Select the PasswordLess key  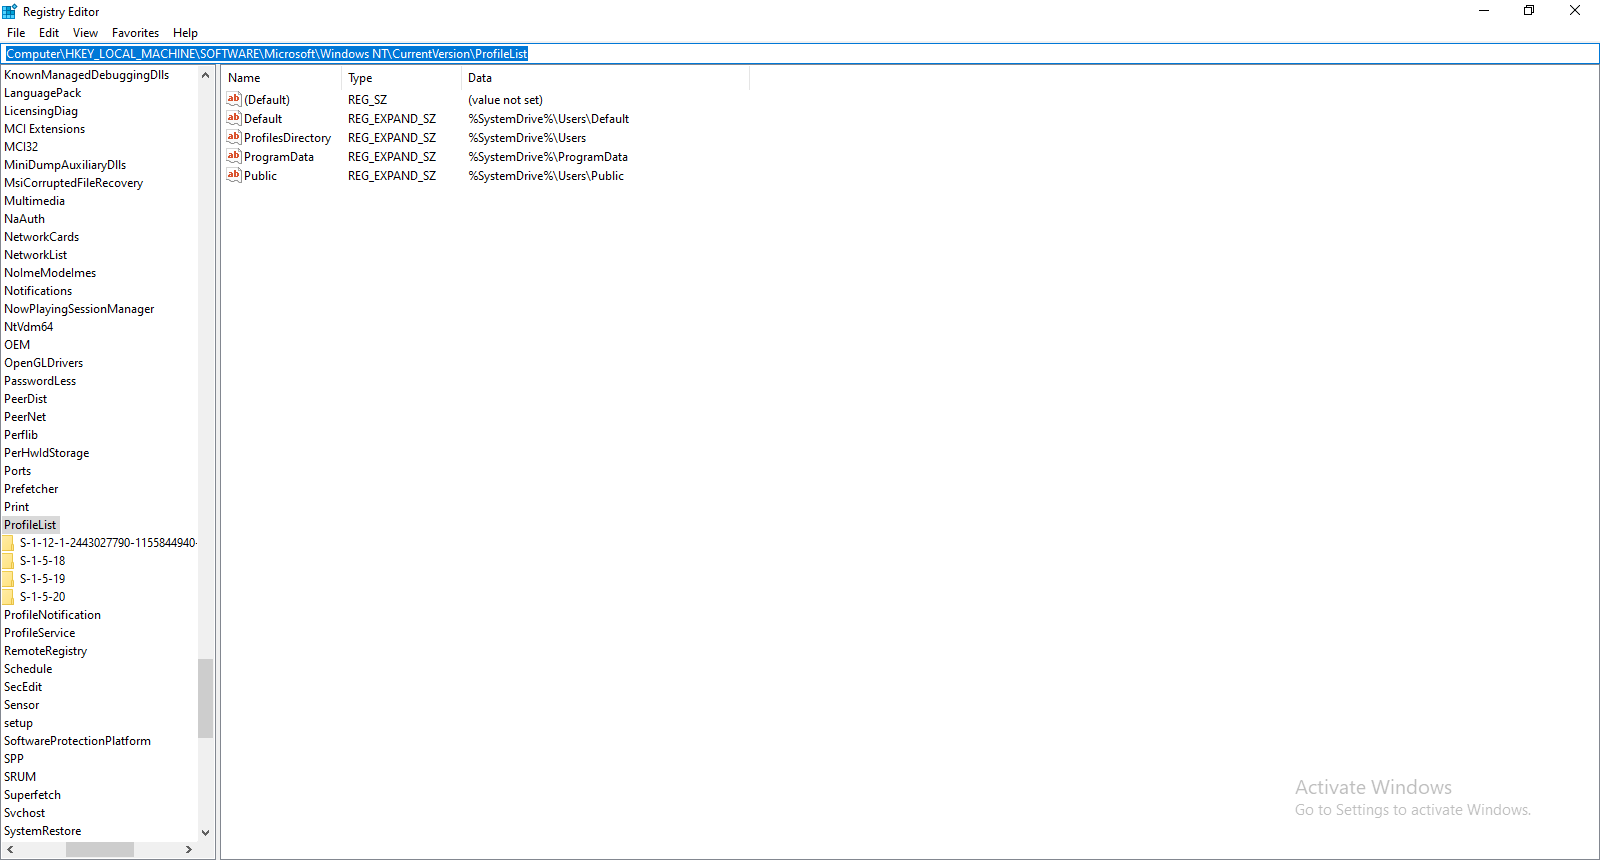[40, 381]
